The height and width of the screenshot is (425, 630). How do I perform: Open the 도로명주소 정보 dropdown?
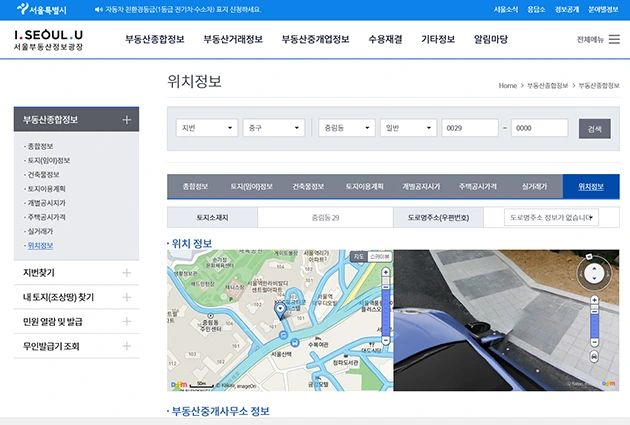coord(551,217)
